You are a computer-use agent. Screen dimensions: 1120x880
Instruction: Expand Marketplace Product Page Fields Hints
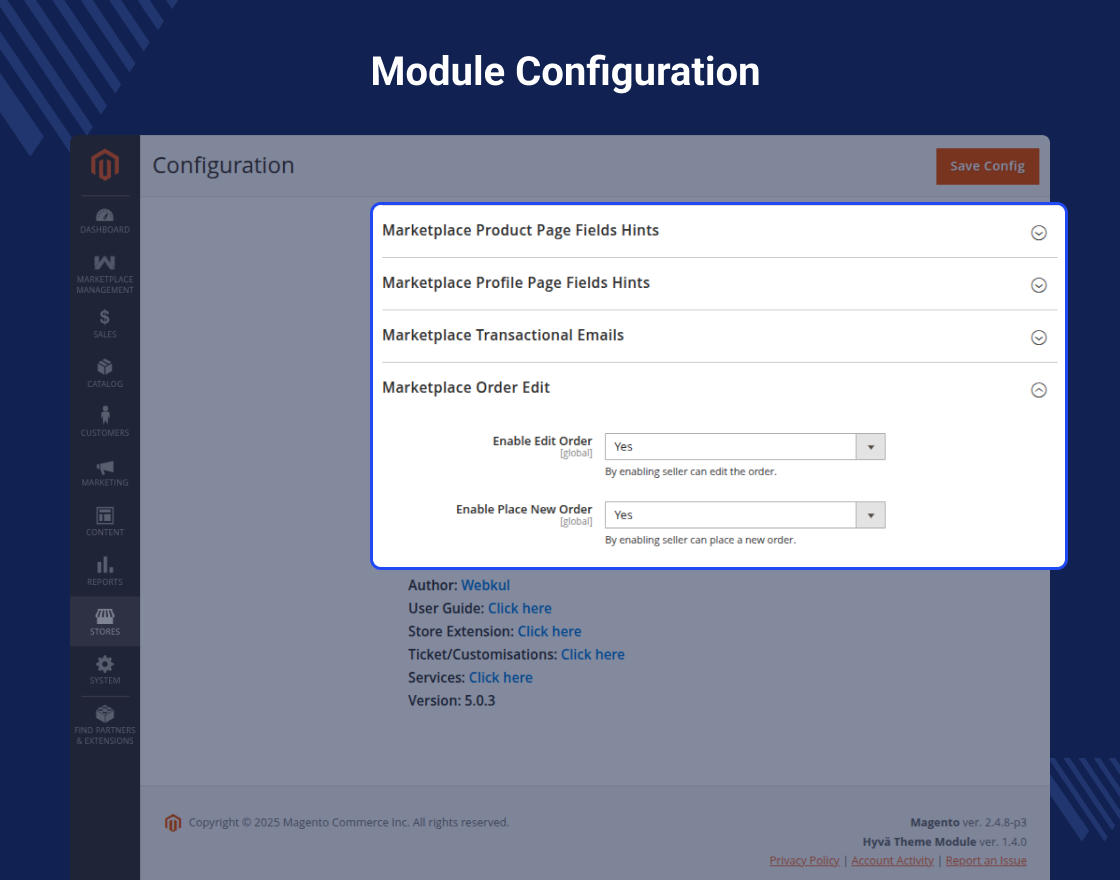(x=1038, y=232)
